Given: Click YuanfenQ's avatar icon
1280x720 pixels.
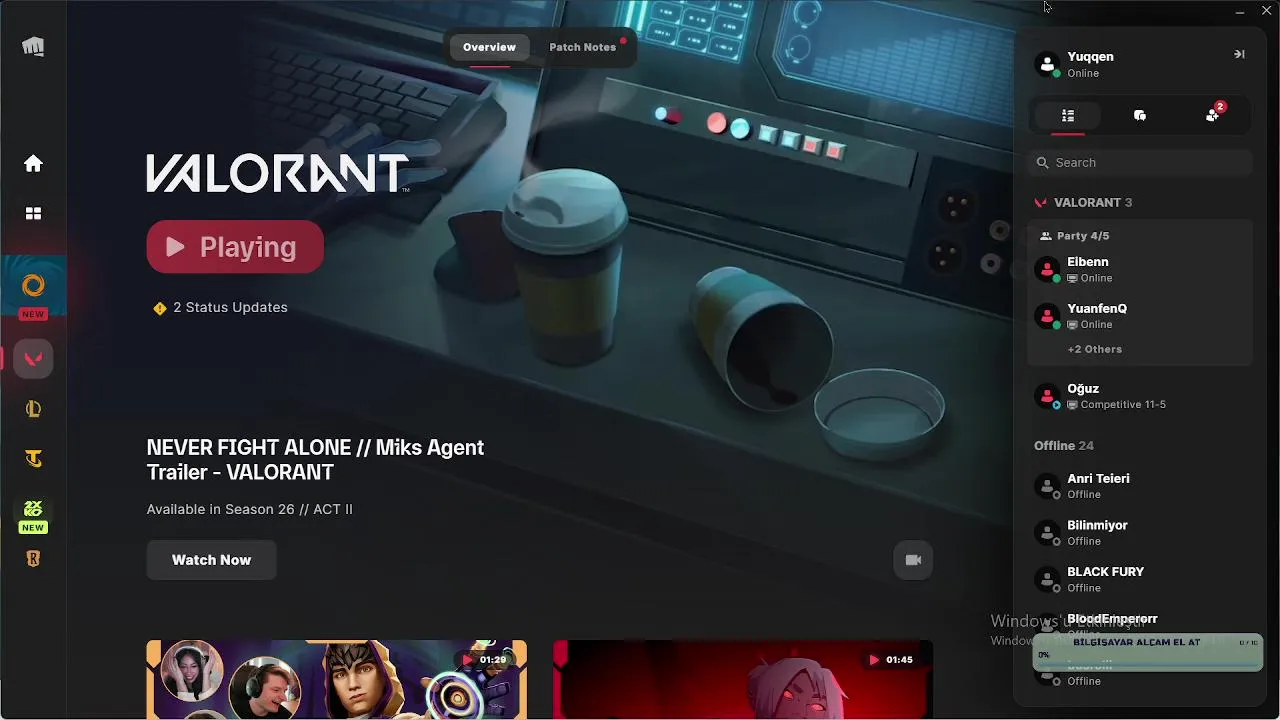Looking at the screenshot, I should pyautogui.click(x=1047, y=317).
